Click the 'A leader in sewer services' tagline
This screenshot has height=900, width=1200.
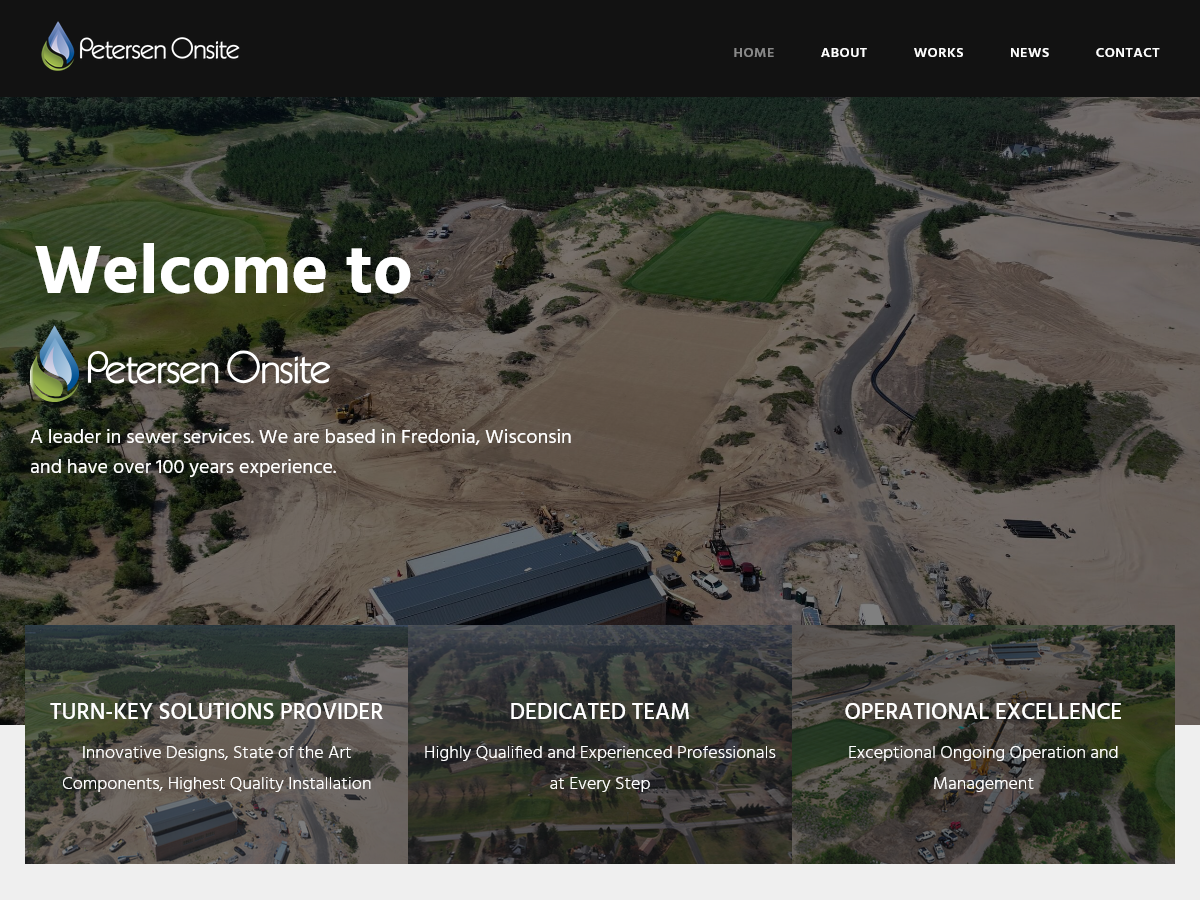(x=300, y=452)
